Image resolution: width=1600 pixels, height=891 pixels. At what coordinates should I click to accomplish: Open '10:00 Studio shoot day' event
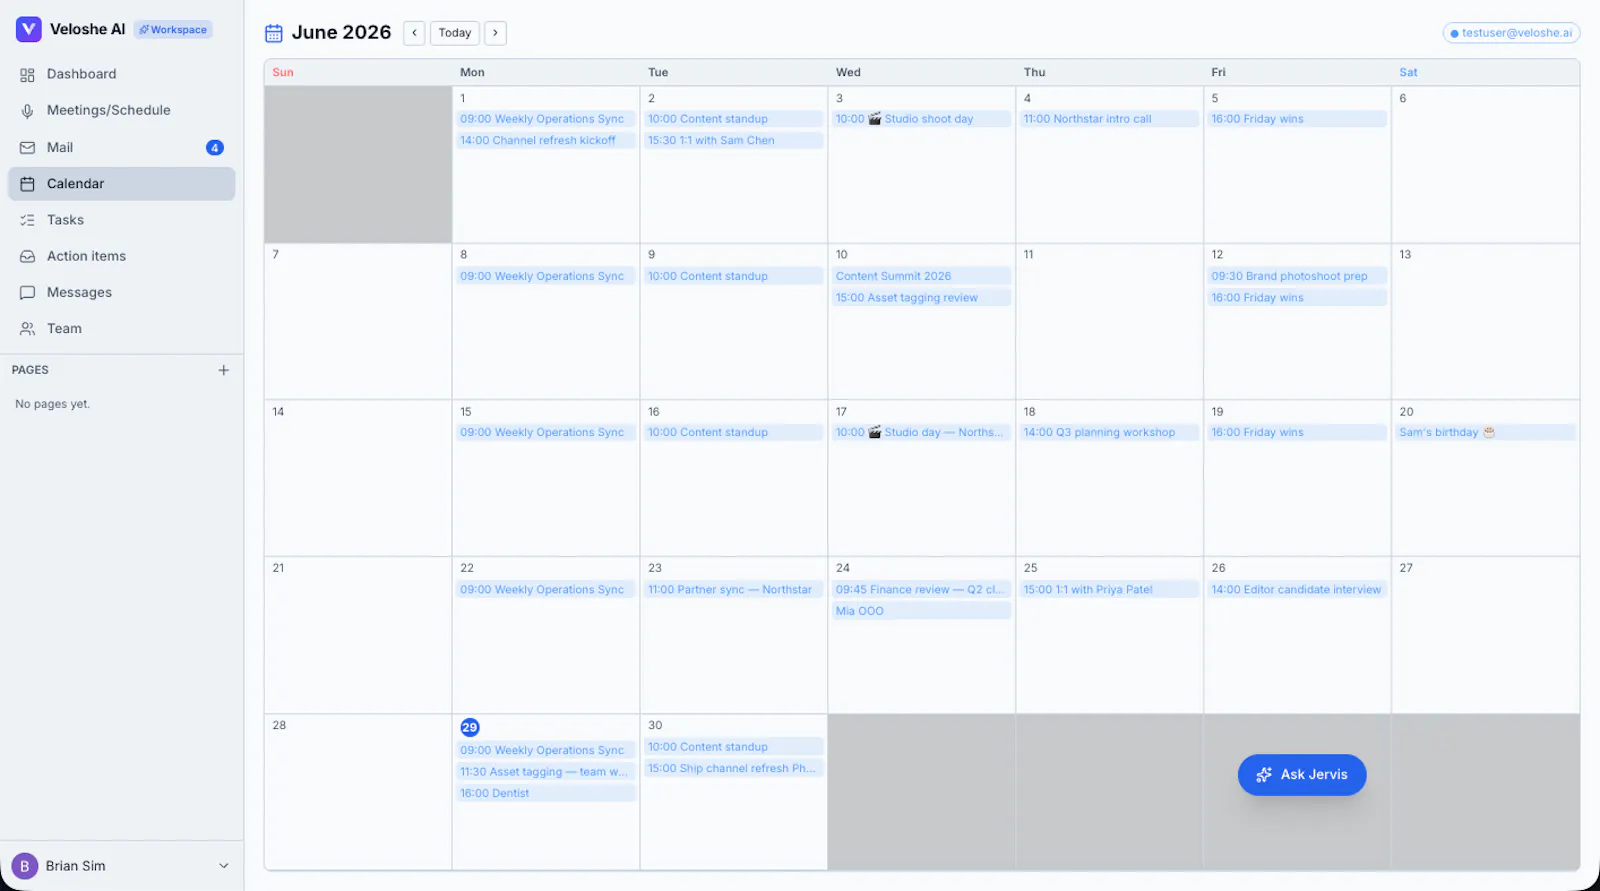(922, 119)
